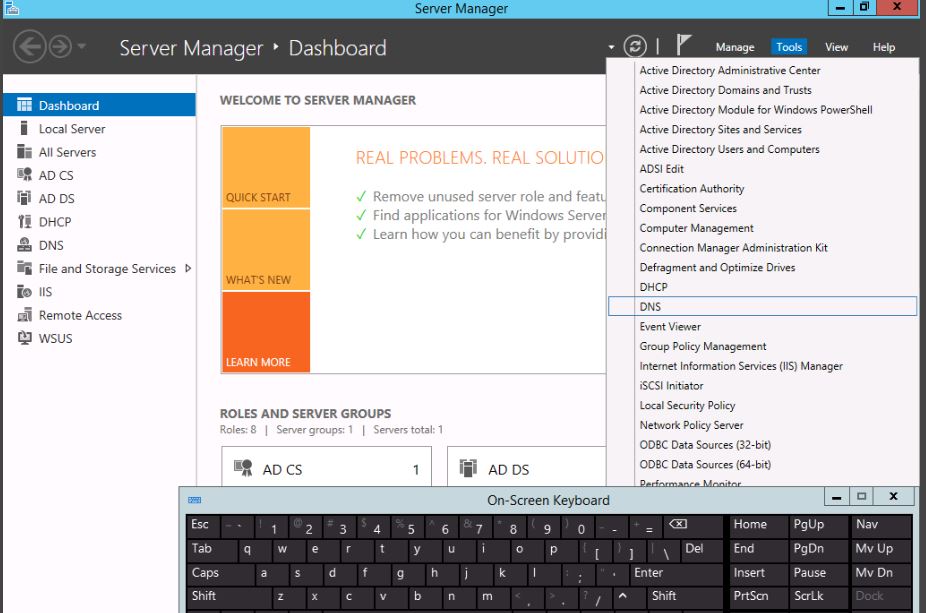The width and height of the screenshot is (926, 613).
Task: Click the Dashboard icon in sidebar
Action: tap(25, 105)
